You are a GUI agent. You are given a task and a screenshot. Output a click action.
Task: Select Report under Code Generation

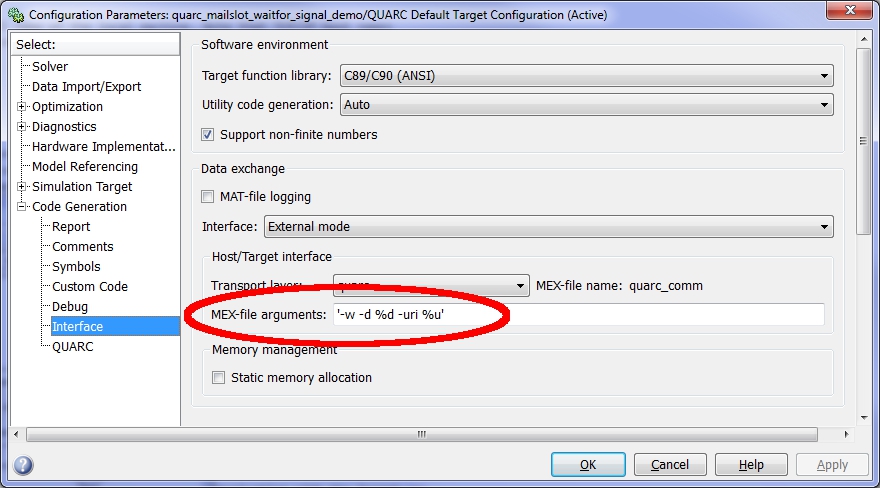click(x=71, y=227)
